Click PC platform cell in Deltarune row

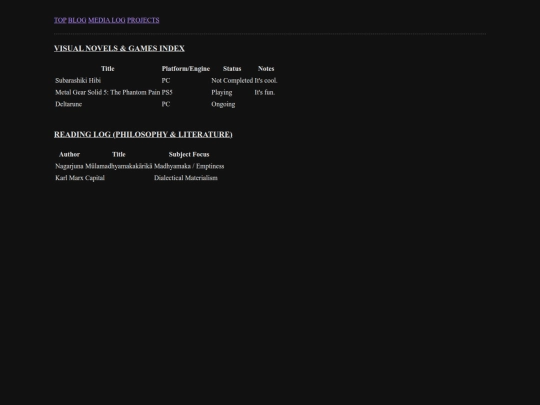click(166, 104)
